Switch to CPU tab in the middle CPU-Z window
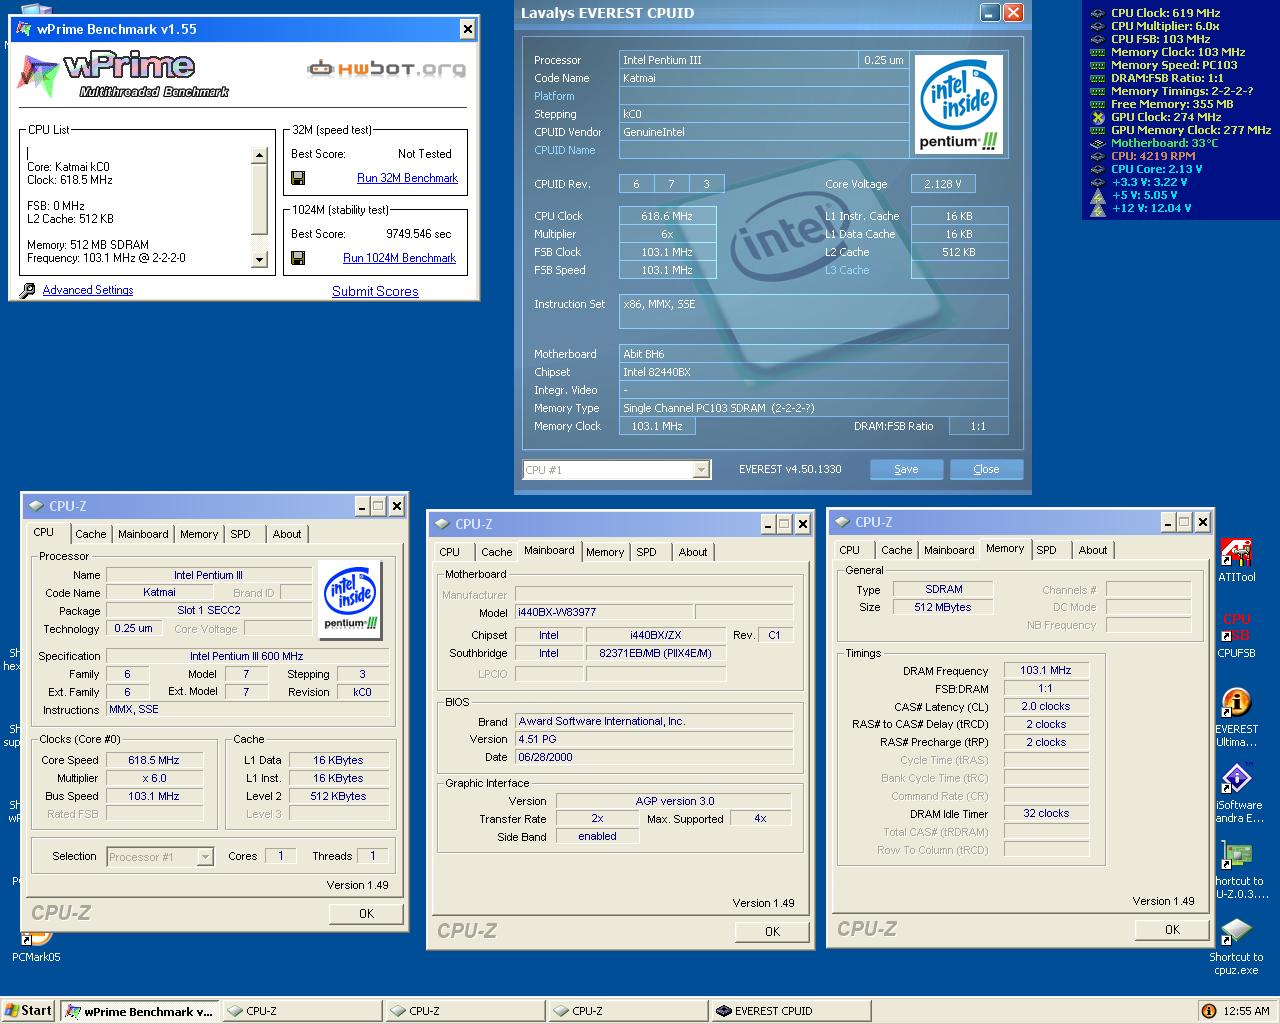 450,552
